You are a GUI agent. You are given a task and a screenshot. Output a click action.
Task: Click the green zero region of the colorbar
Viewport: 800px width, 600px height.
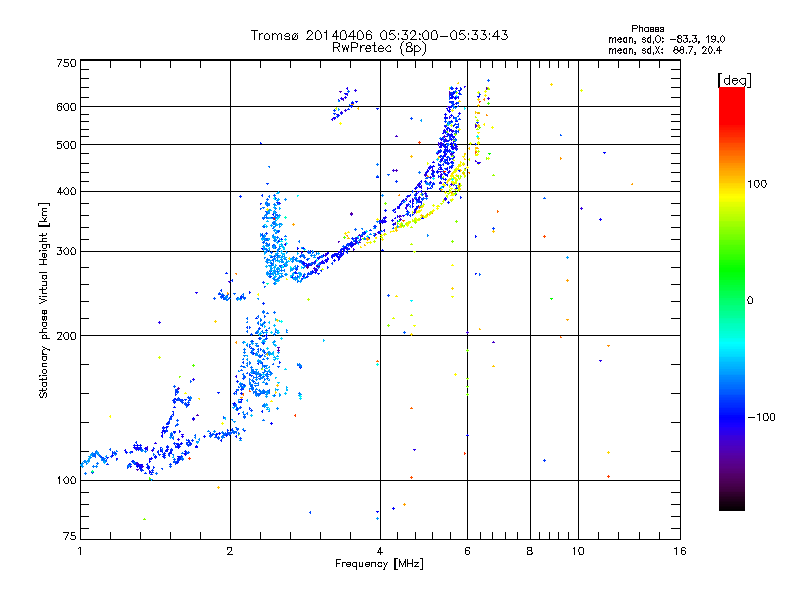tap(732, 300)
